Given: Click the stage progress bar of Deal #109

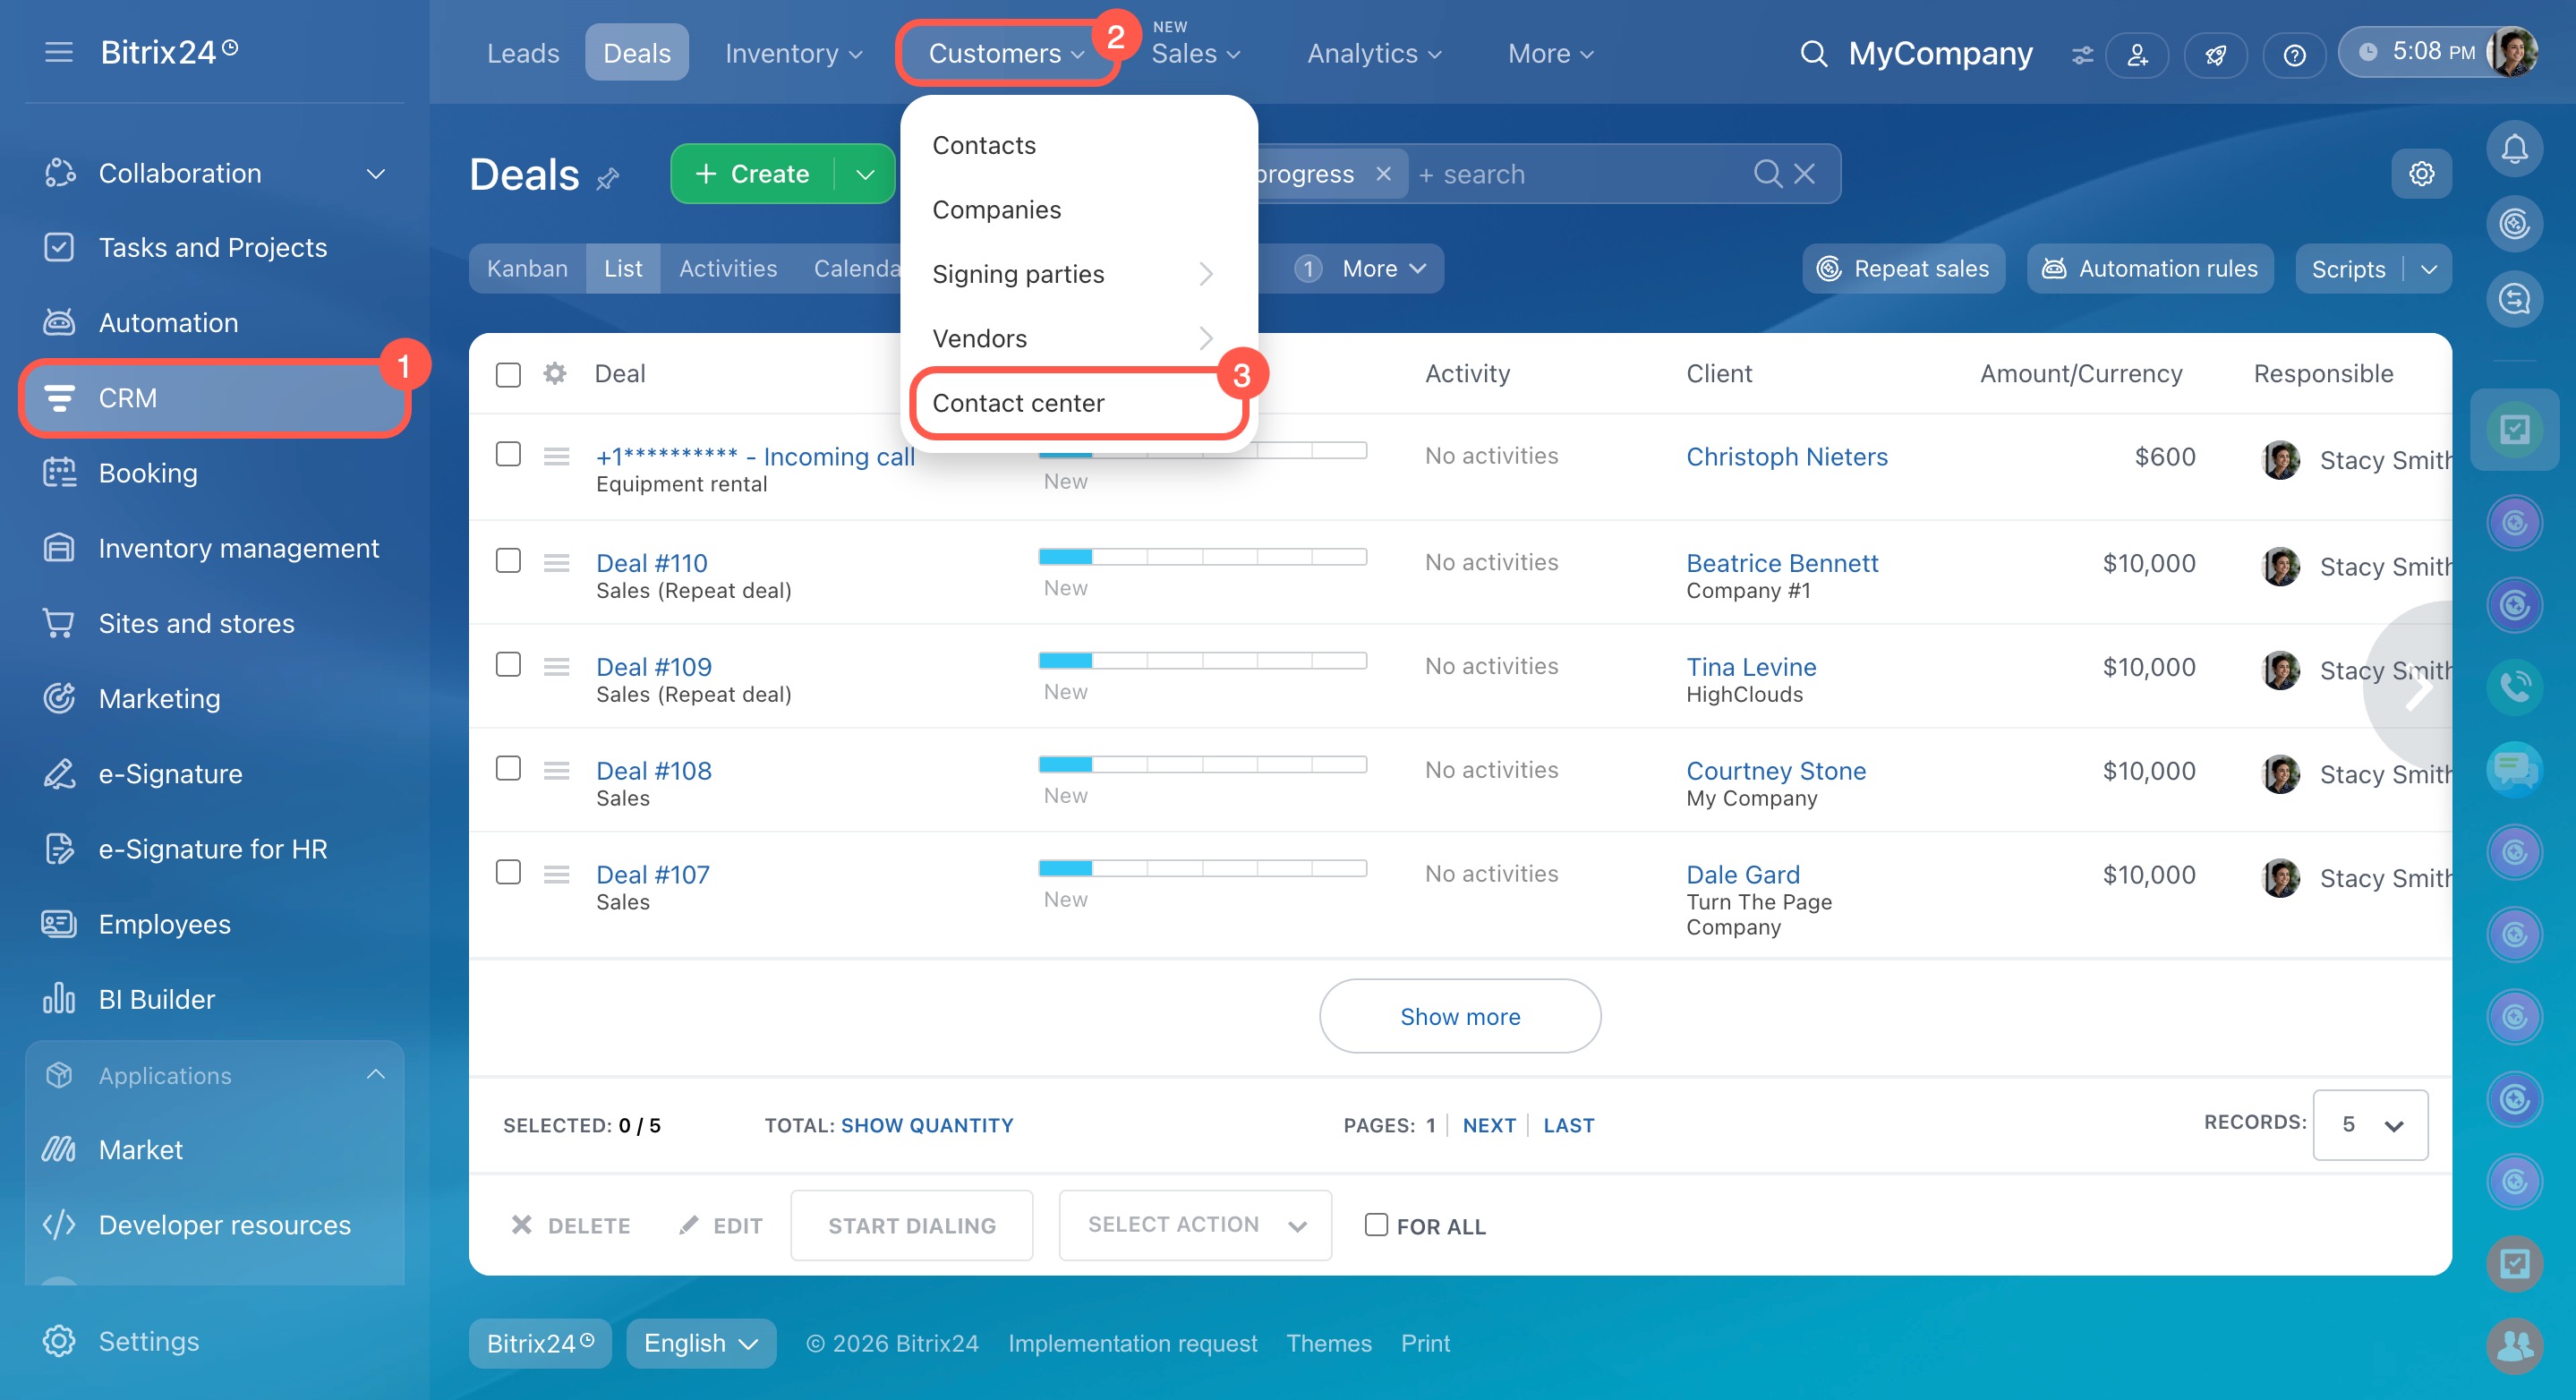Looking at the screenshot, I should click(1202, 660).
